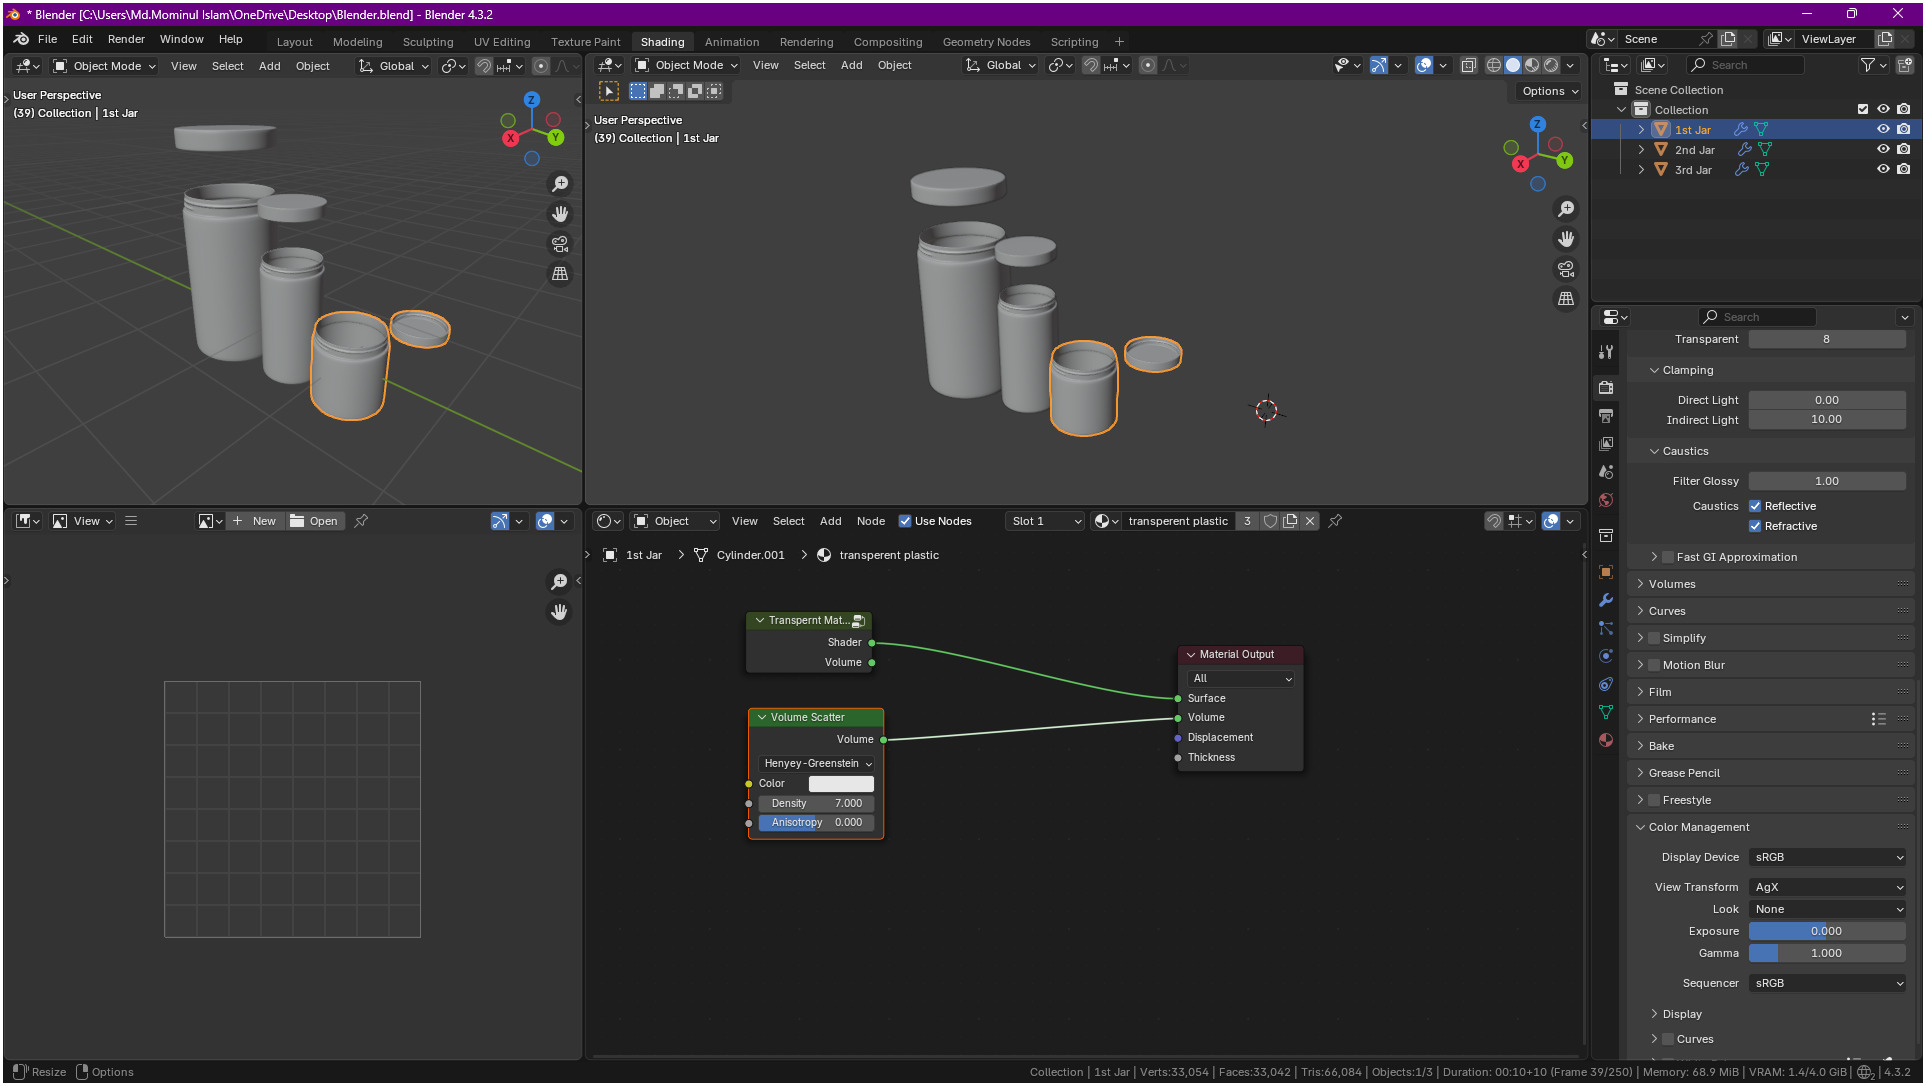Click the Density value field
This screenshot has height=1086, width=1926.
tap(816, 803)
